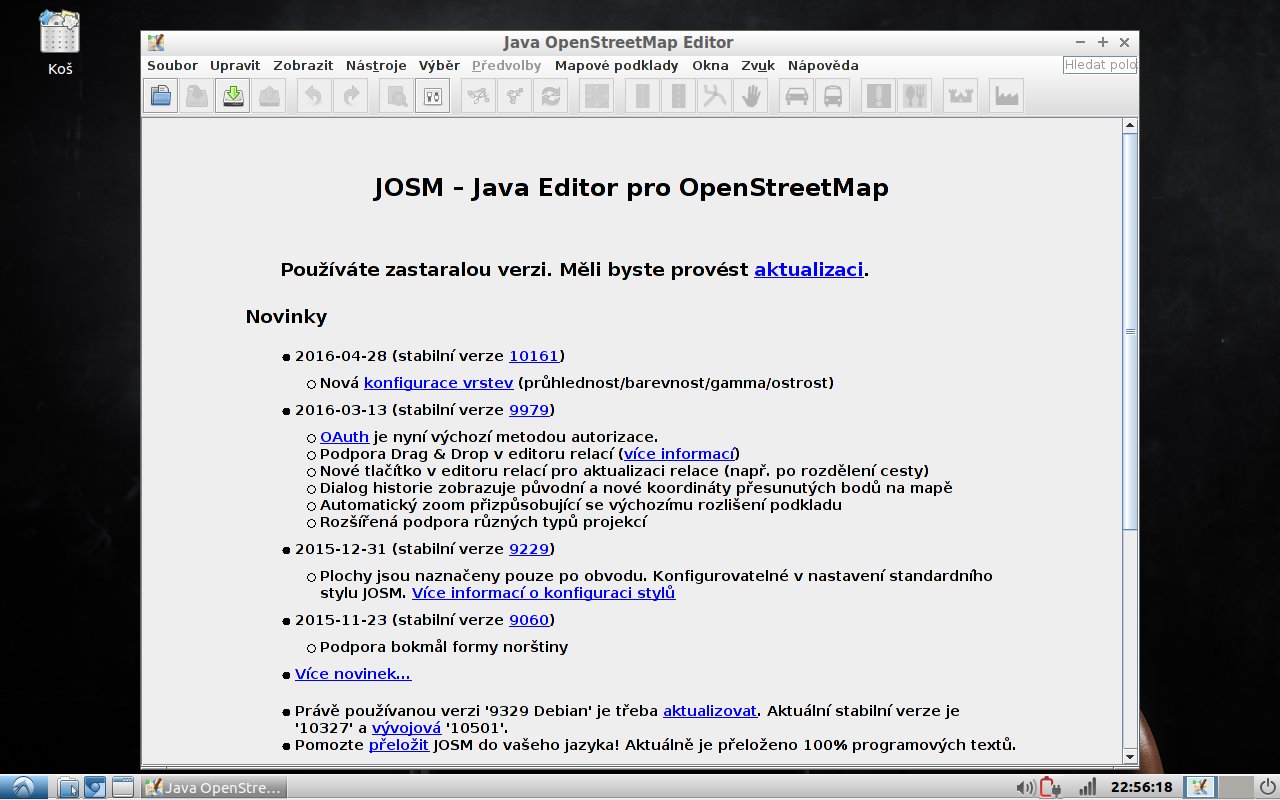Click the scrollbar down arrow

(x=1130, y=756)
